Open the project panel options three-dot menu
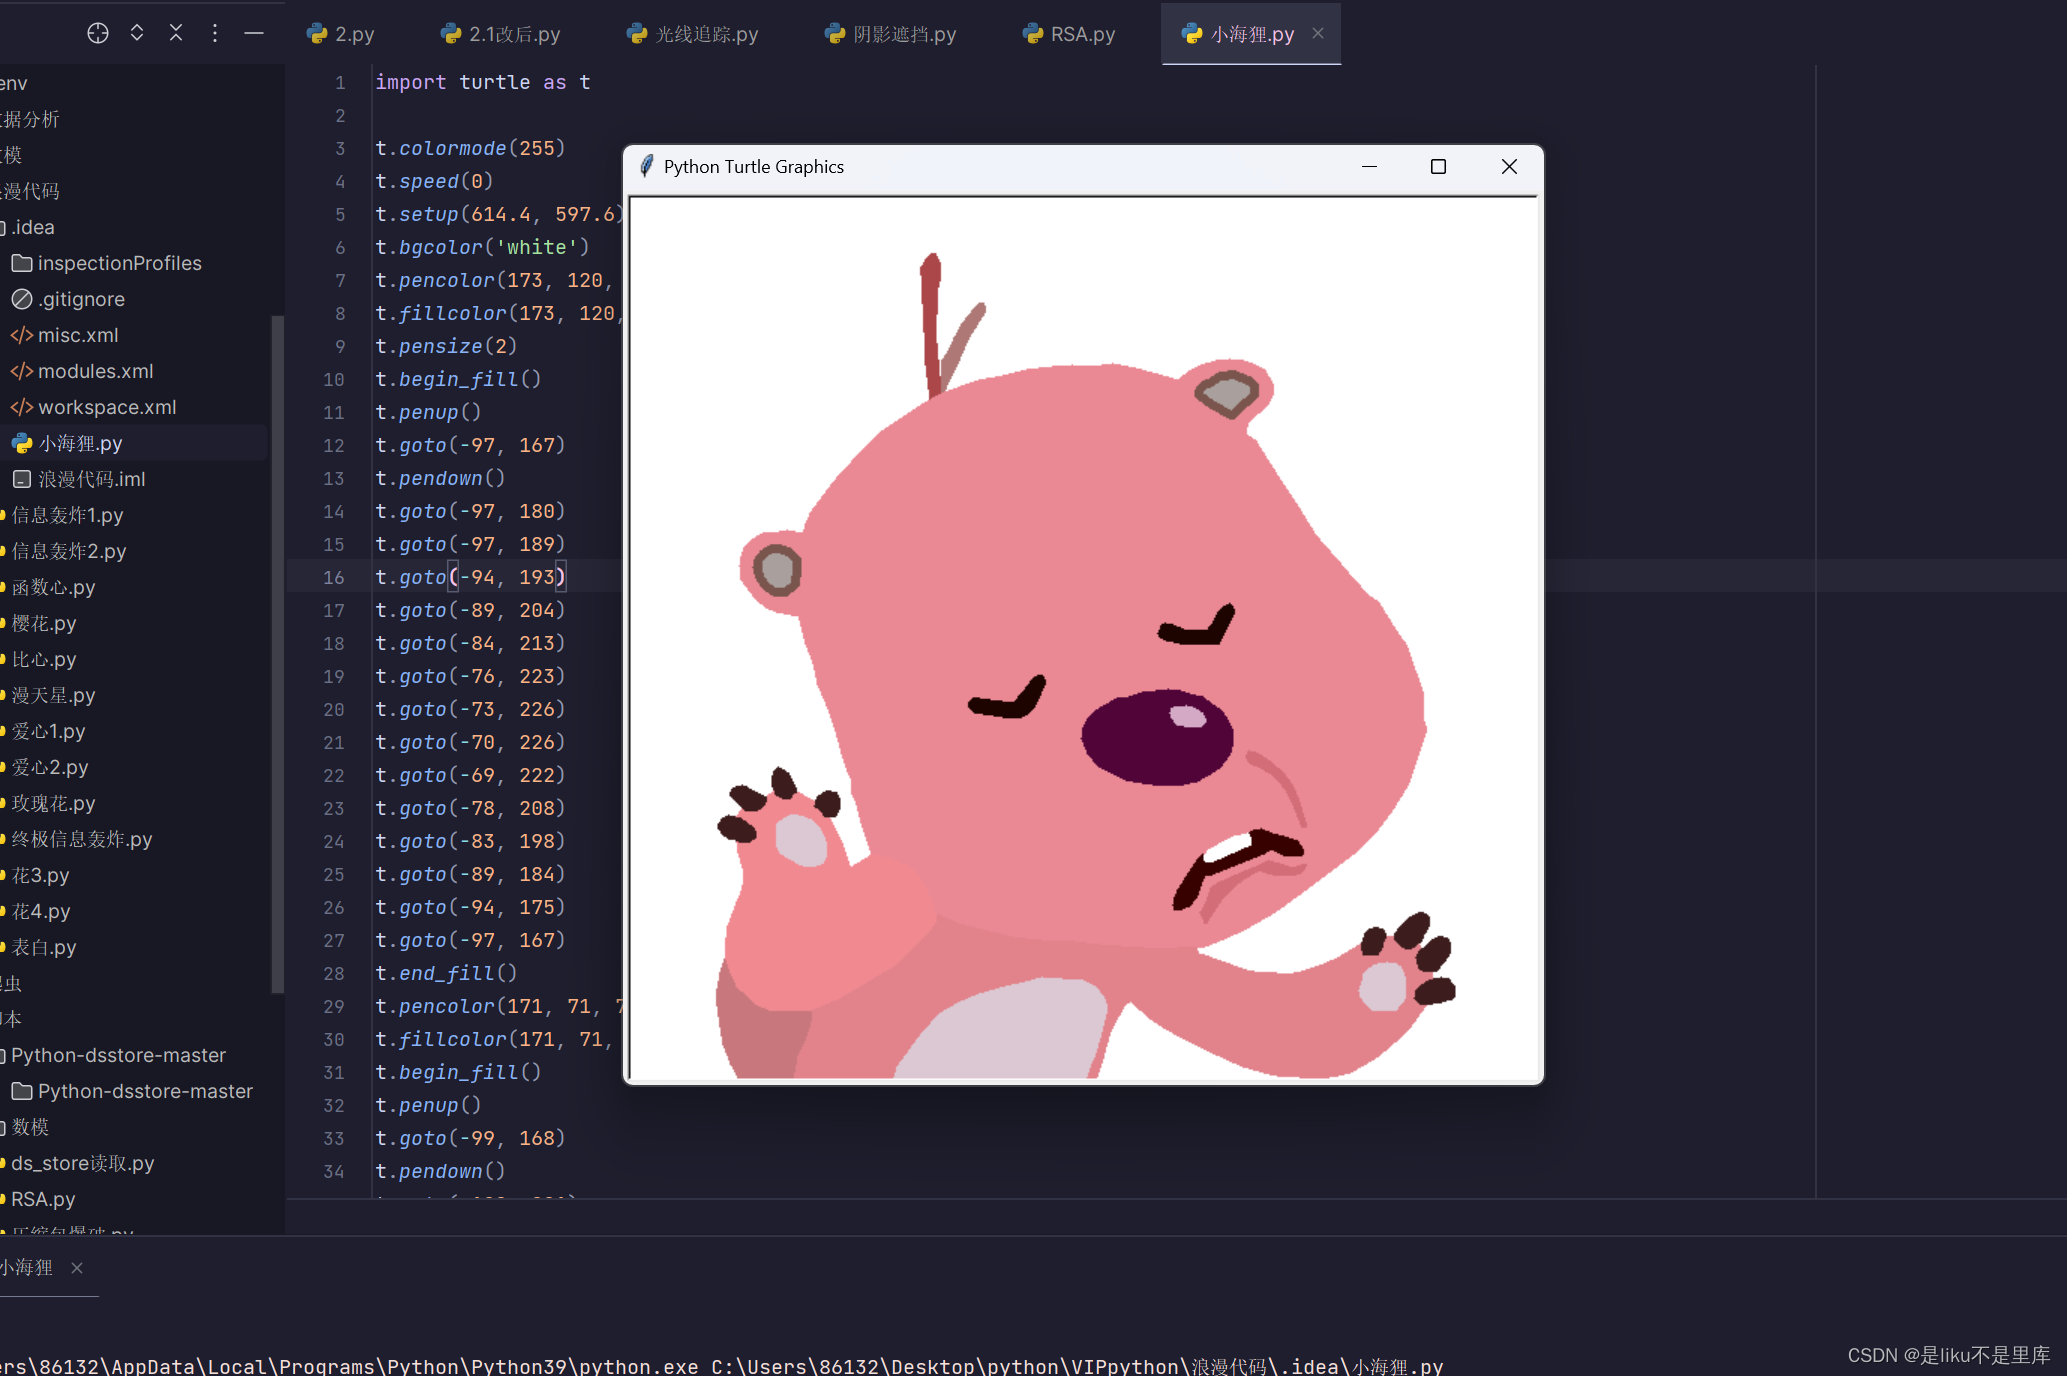Viewport: 2067px width, 1376px height. [x=215, y=33]
